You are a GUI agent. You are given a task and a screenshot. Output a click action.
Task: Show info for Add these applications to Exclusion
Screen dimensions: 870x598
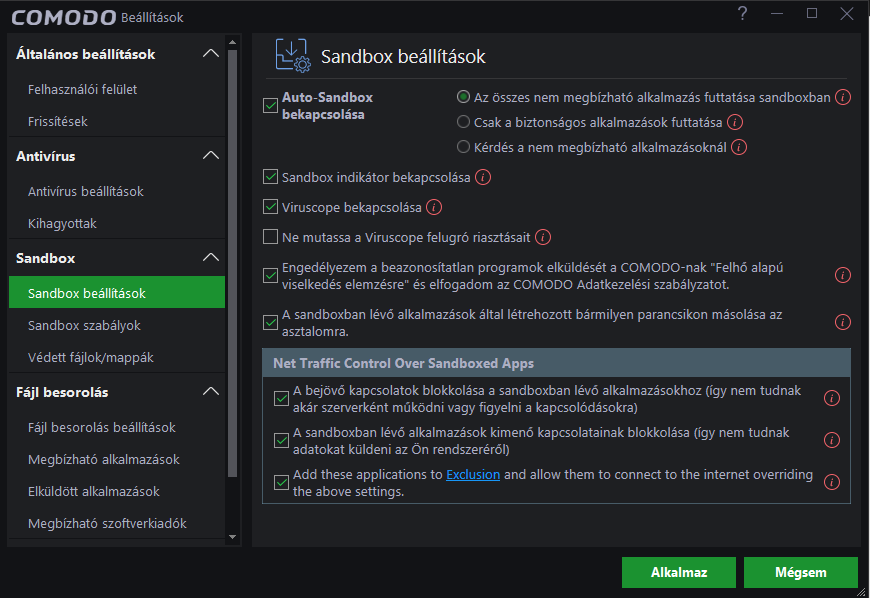coord(832,483)
